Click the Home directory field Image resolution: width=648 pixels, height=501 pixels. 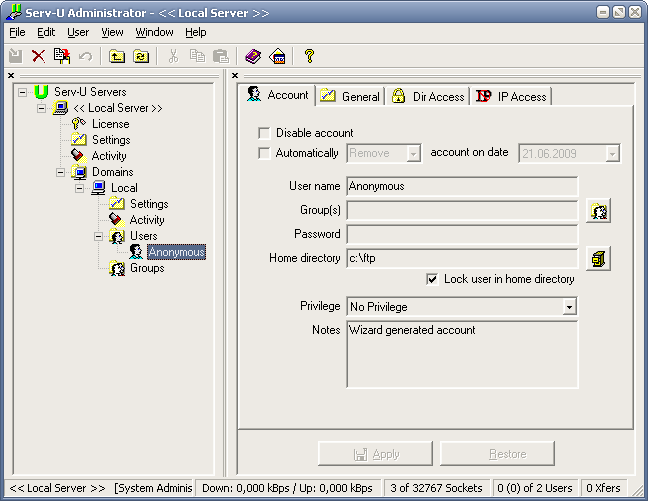pos(462,258)
